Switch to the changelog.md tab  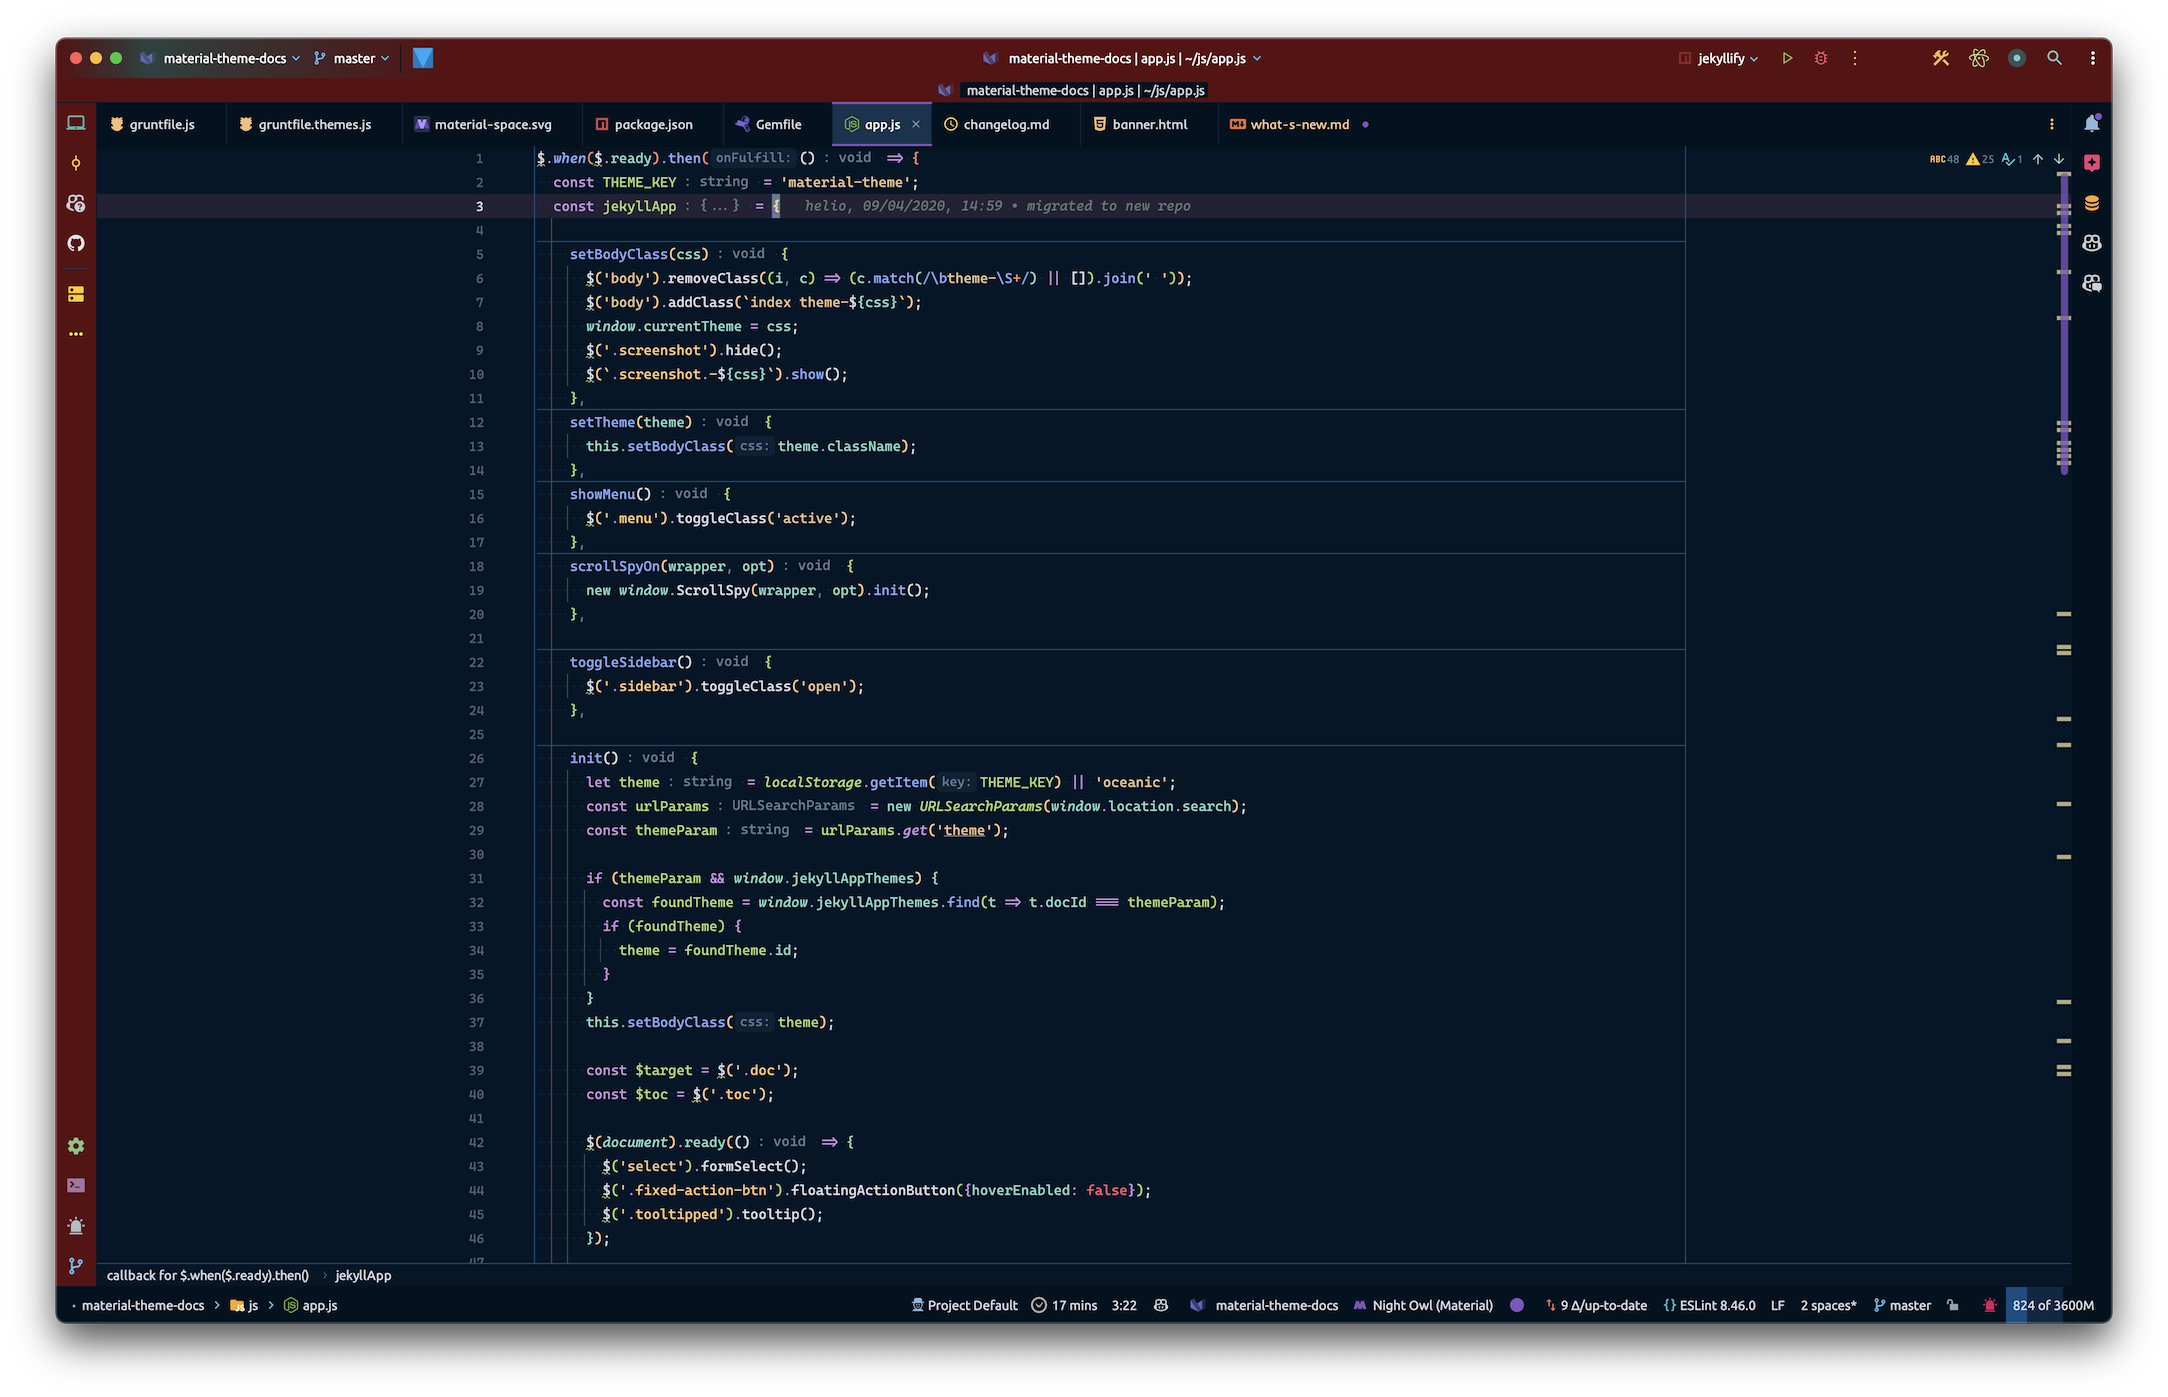1005,124
